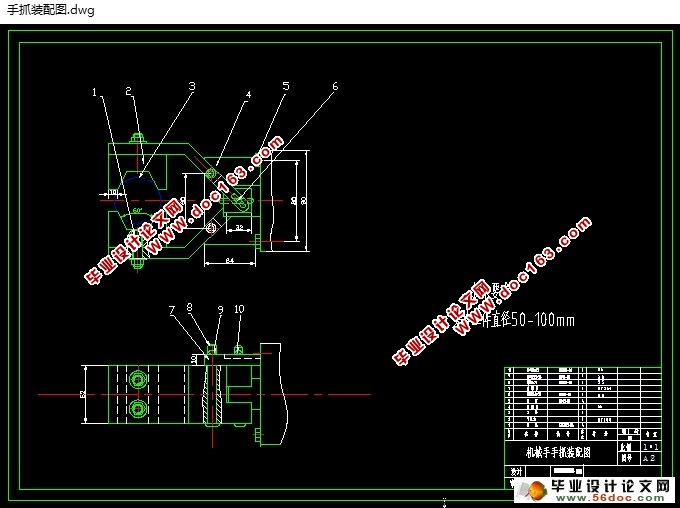Click the small 10 dimension on left jaw
The width and height of the screenshot is (680, 508).
click(x=113, y=192)
